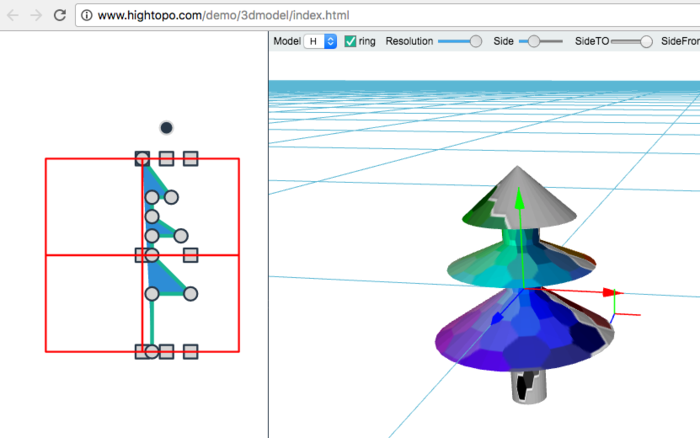
Task: Adjust the Resolution slider handle
Action: [x=476, y=41]
